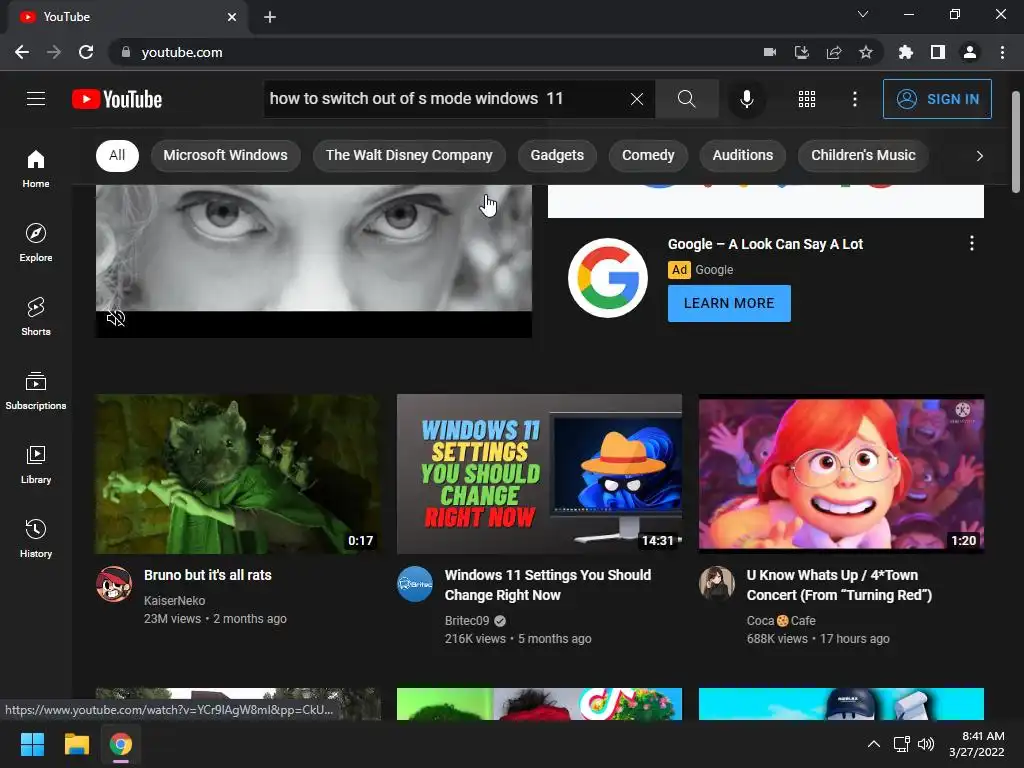This screenshot has width=1024, height=768.
Task: Open Bruno but it's all rats thumbnail
Action: click(238, 473)
